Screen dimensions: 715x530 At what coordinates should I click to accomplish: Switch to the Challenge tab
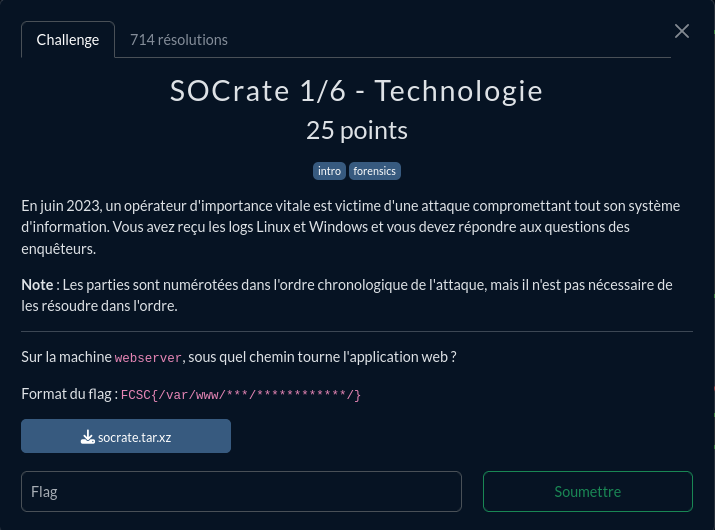click(68, 40)
